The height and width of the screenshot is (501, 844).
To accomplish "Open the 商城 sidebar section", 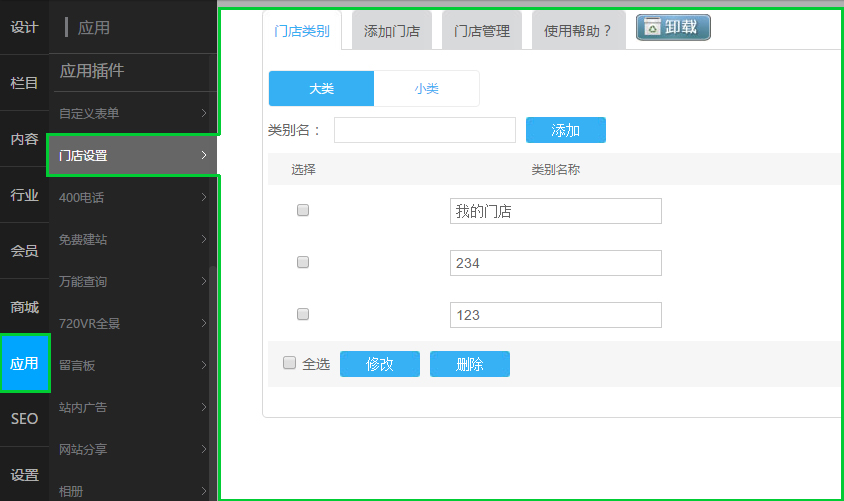I will click(24, 307).
